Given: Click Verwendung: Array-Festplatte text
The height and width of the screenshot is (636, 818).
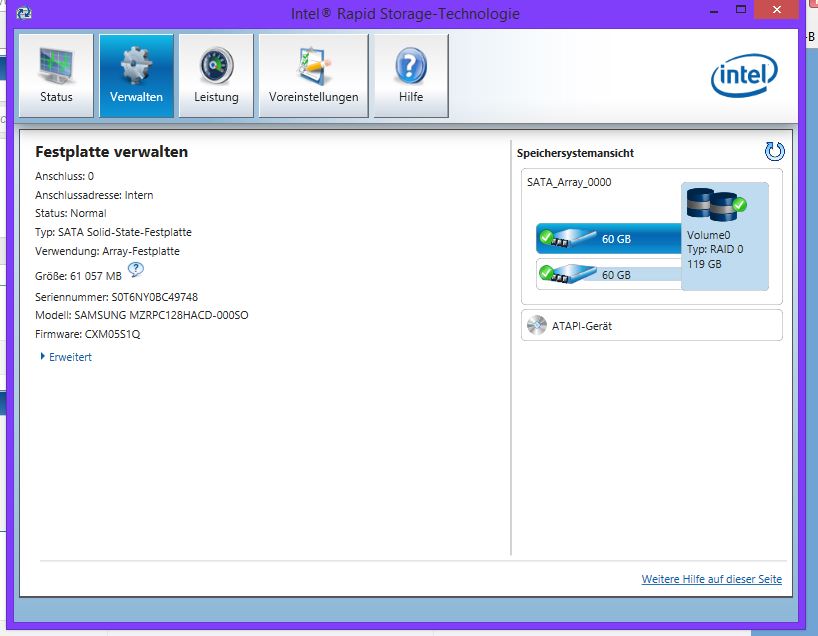Looking at the screenshot, I should tap(107, 251).
